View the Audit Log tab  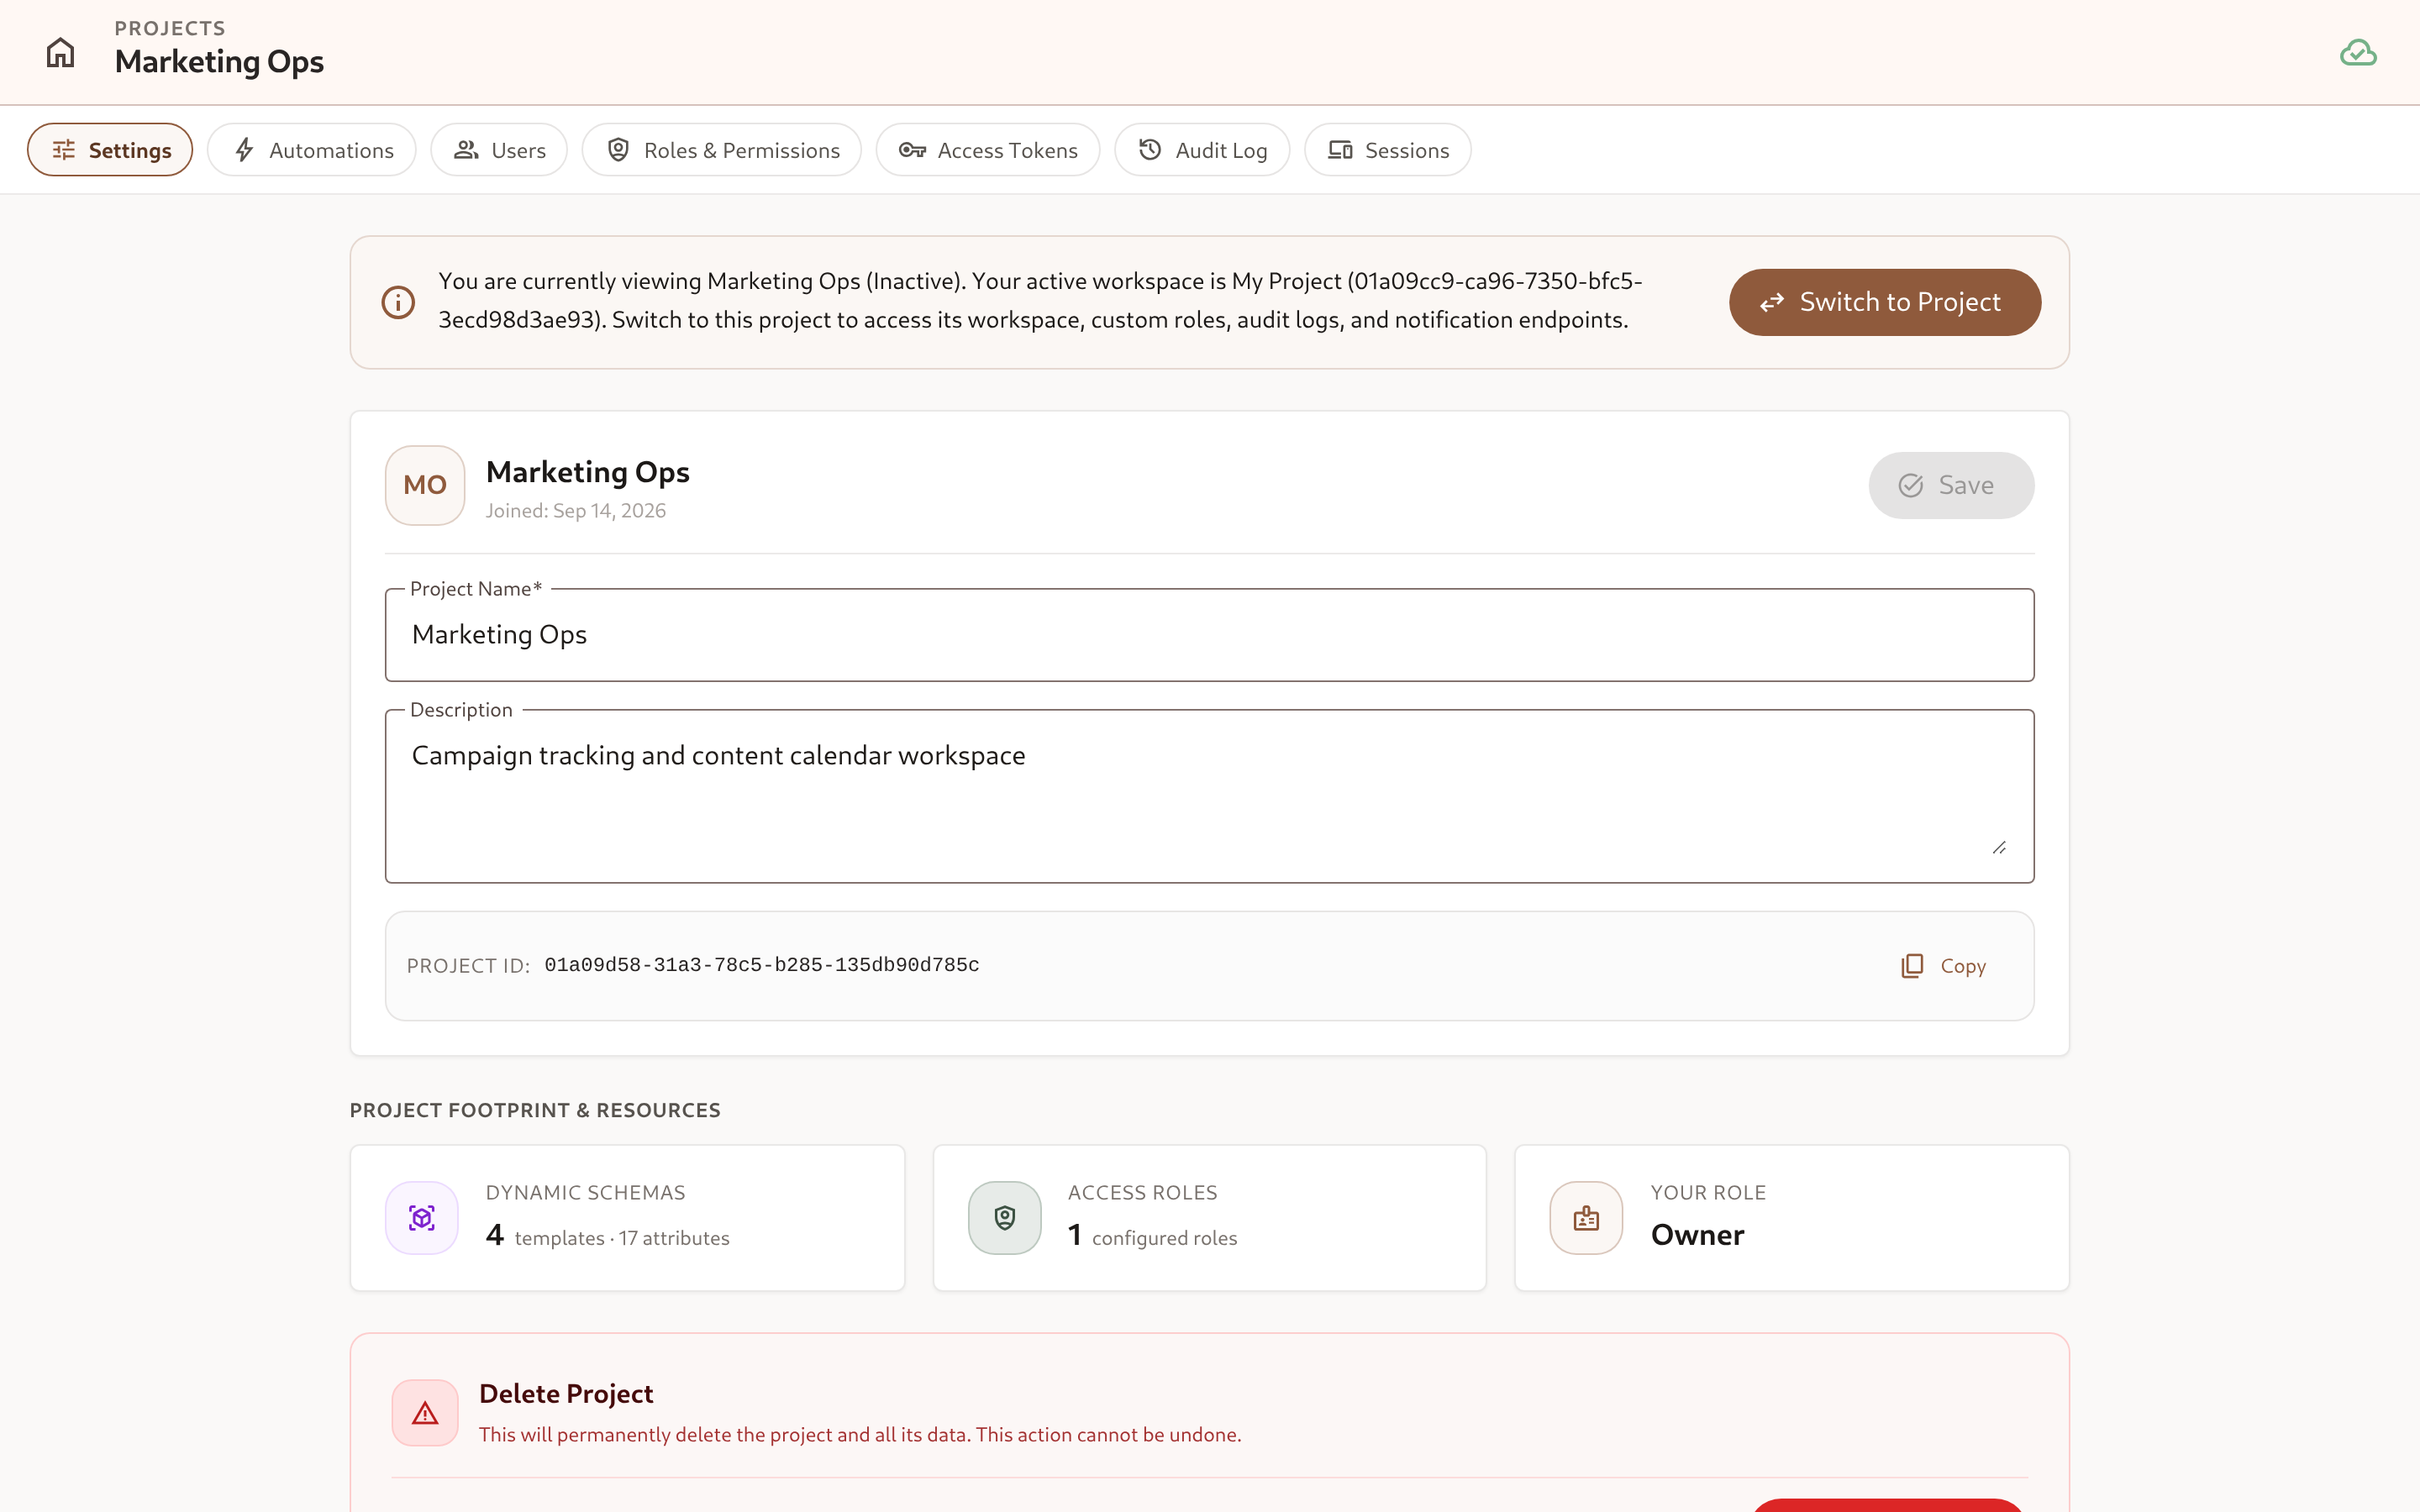click(1202, 150)
